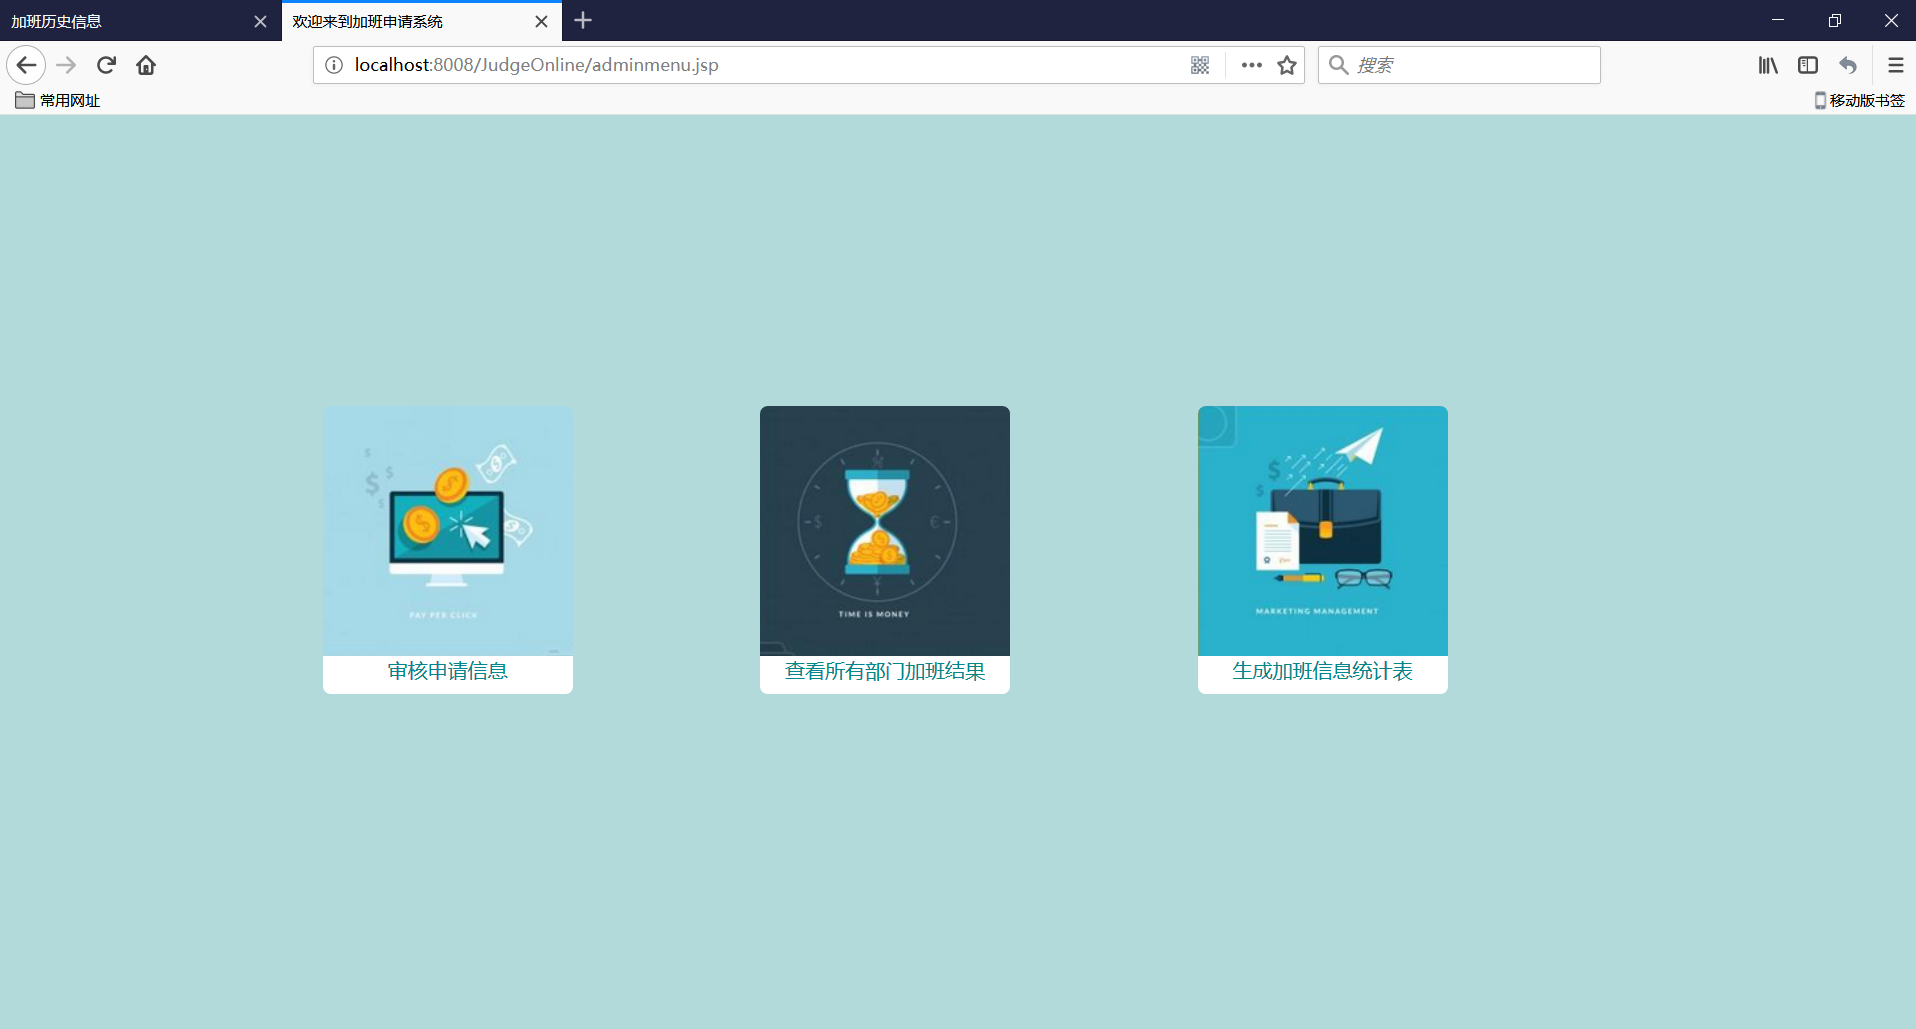
Task: Click the hourglass Time is Money image
Action: [x=885, y=531]
